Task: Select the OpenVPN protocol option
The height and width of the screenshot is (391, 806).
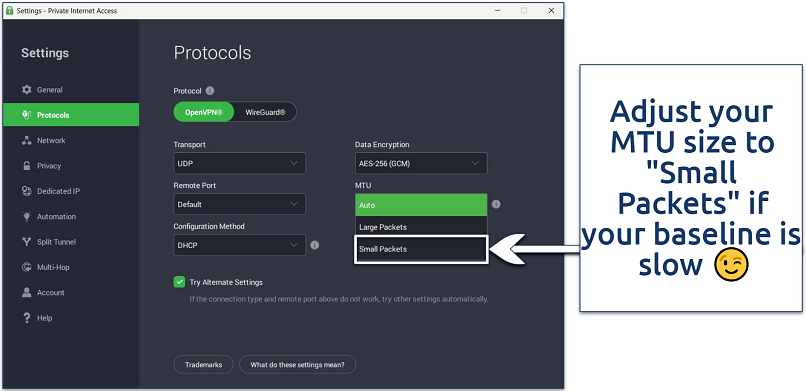Action: [x=204, y=112]
